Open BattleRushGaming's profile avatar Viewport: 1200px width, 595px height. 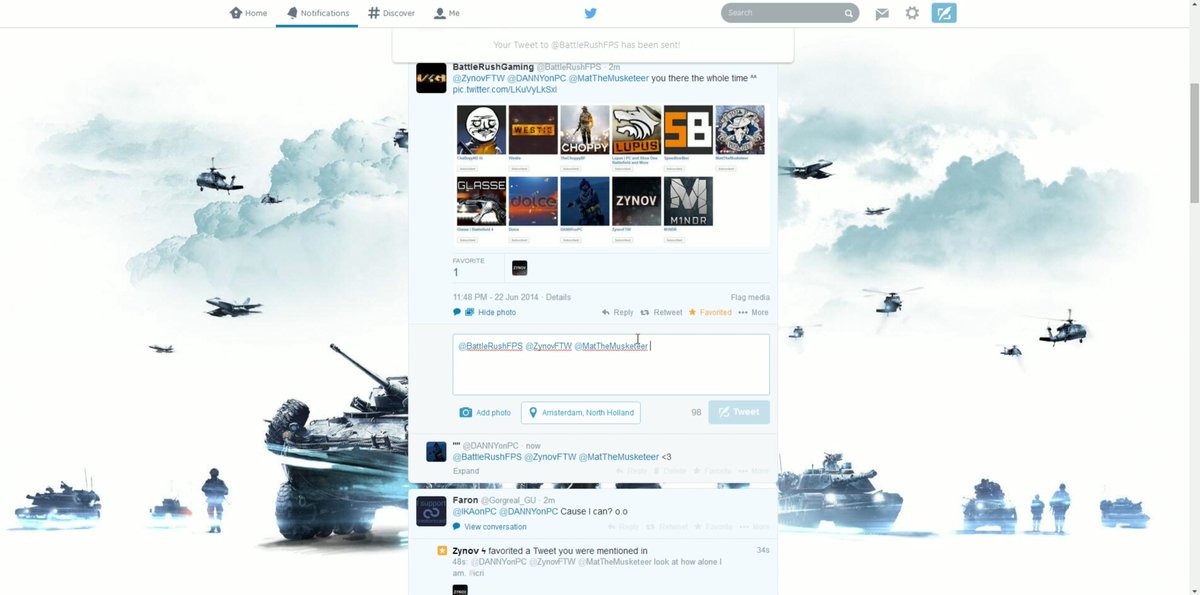click(x=431, y=78)
